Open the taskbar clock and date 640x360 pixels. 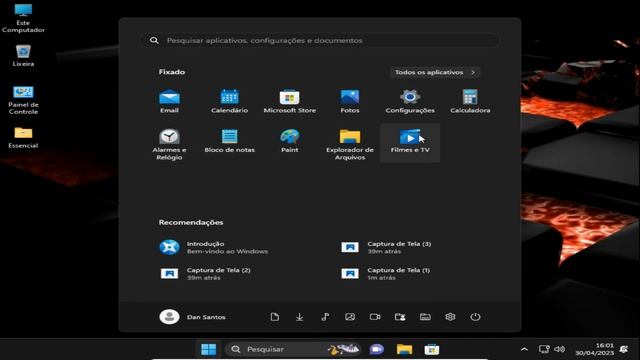coord(594,349)
